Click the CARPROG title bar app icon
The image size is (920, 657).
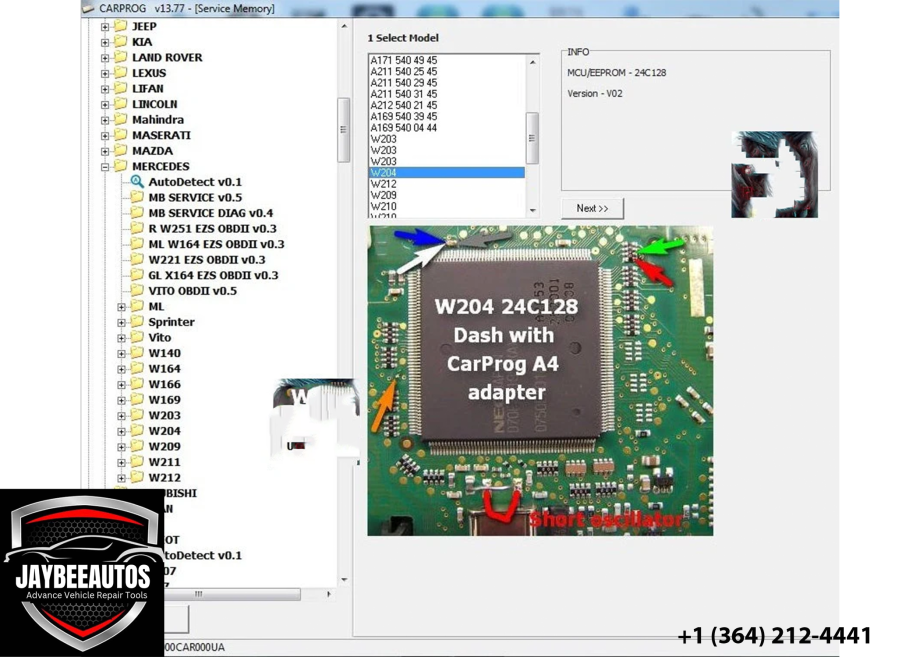click(88, 8)
